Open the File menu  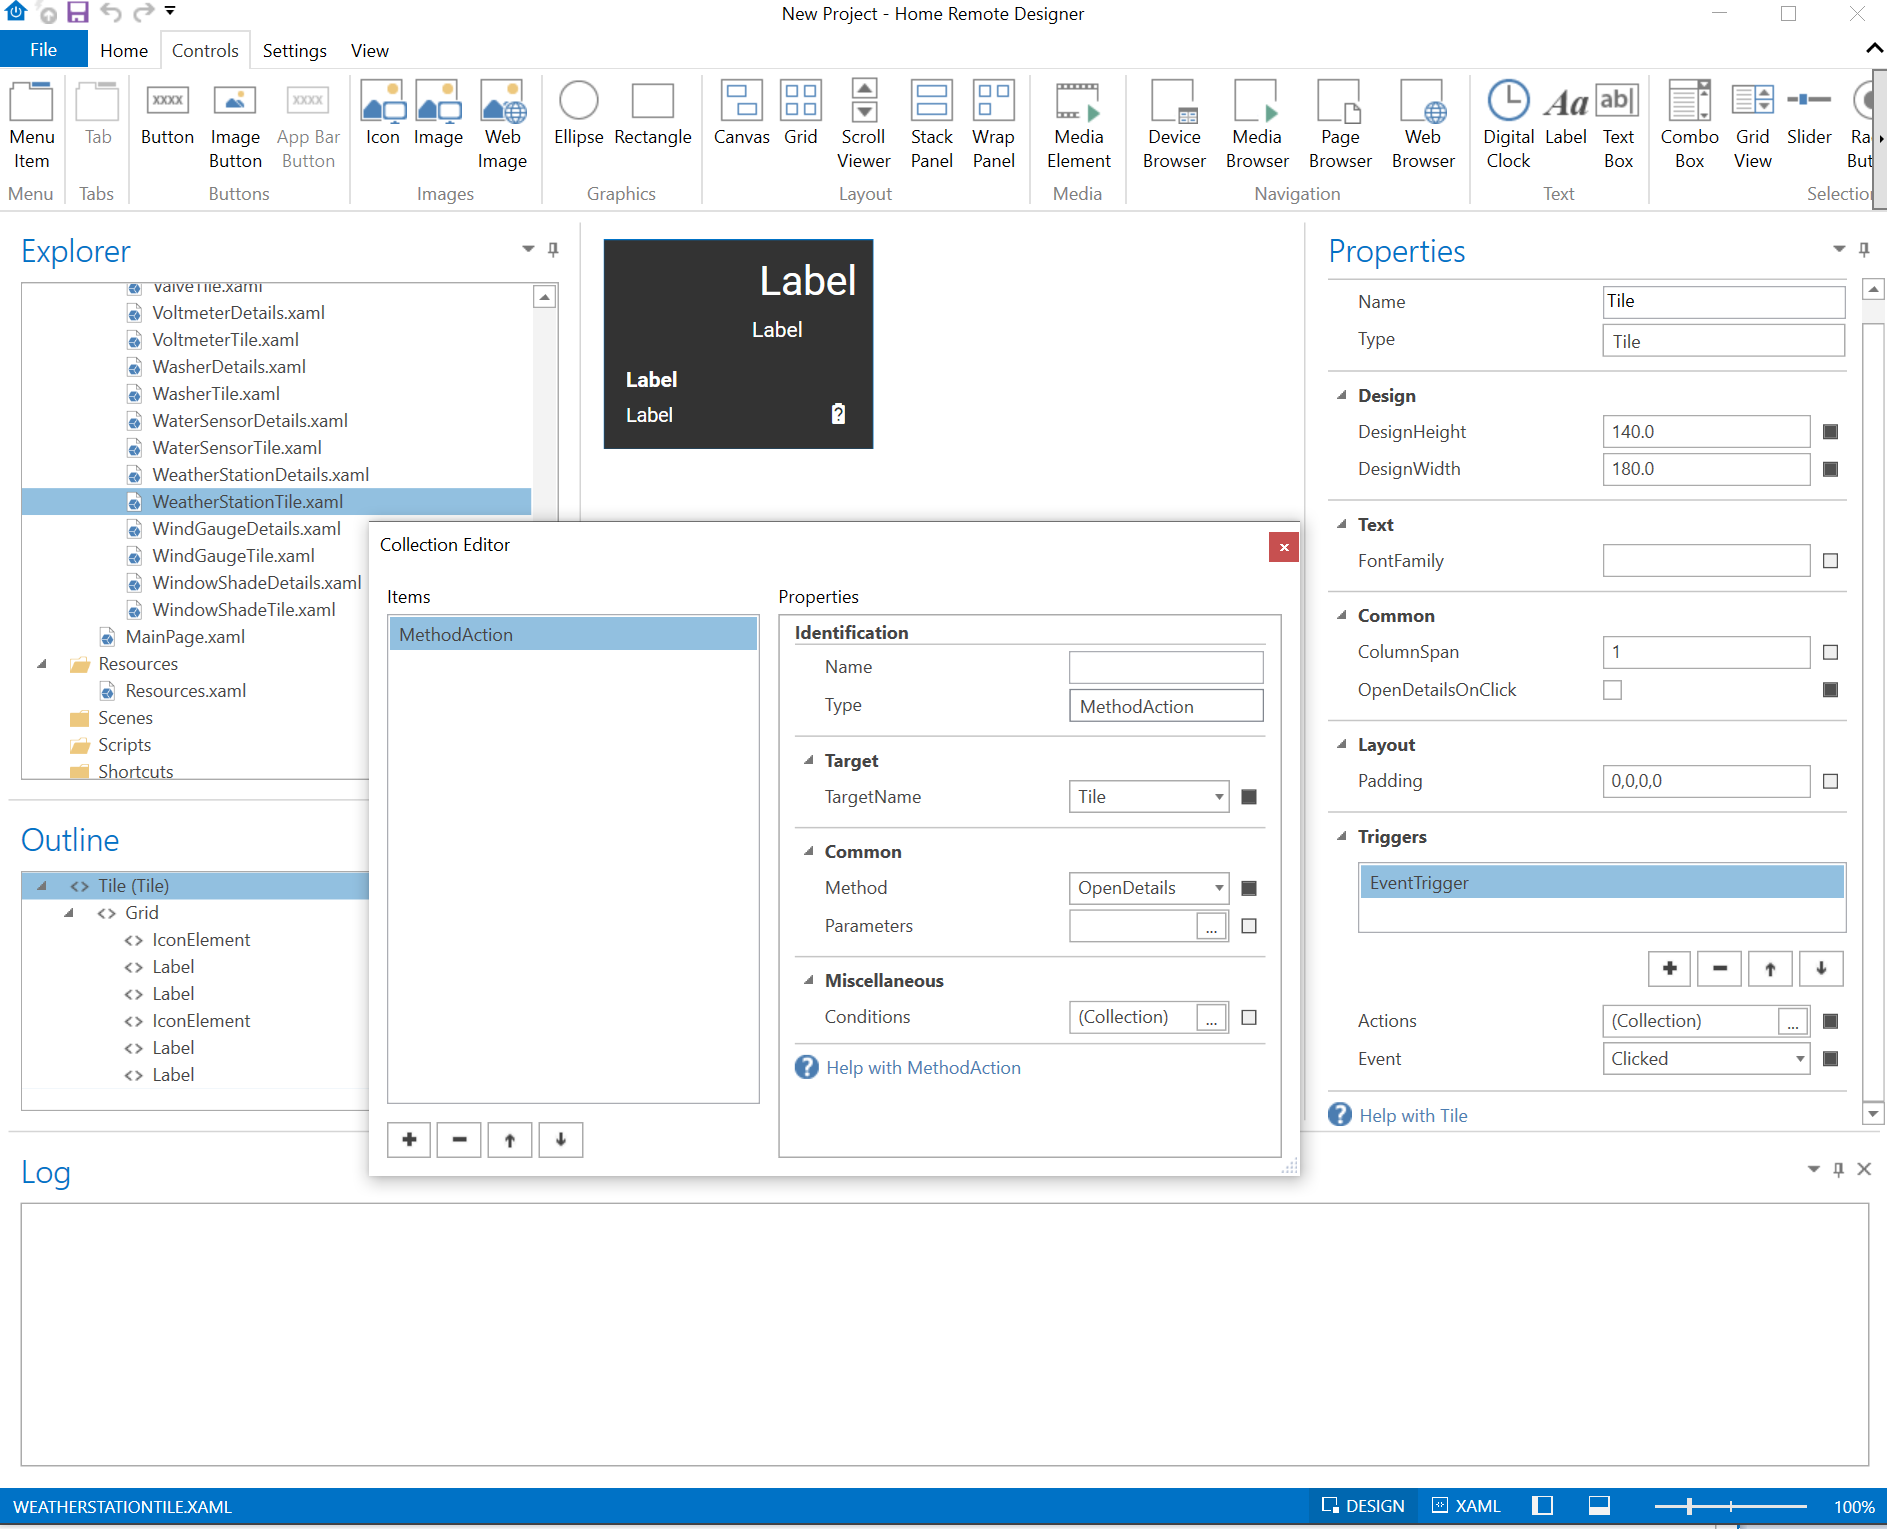(43, 50)
